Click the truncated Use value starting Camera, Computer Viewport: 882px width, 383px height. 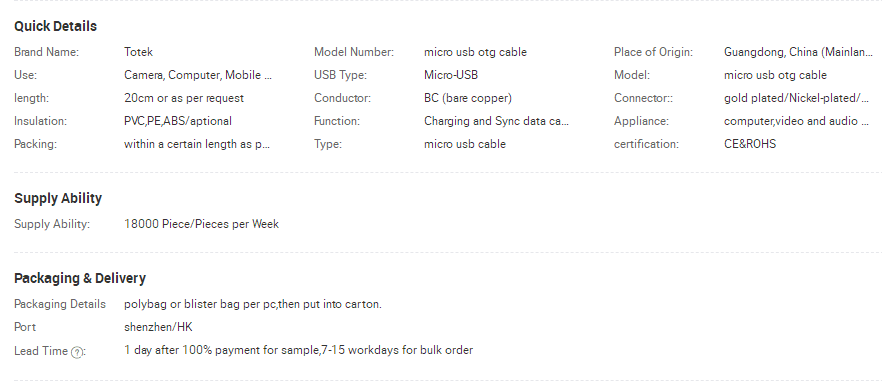pyautogui.click(x=198, y=75)
